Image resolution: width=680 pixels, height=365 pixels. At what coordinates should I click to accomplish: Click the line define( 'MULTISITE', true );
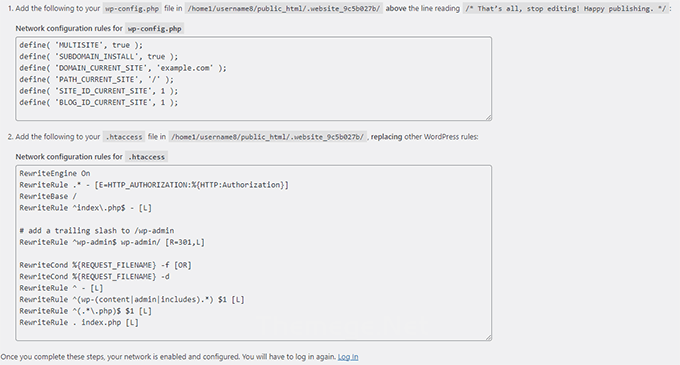click(81, 45)
